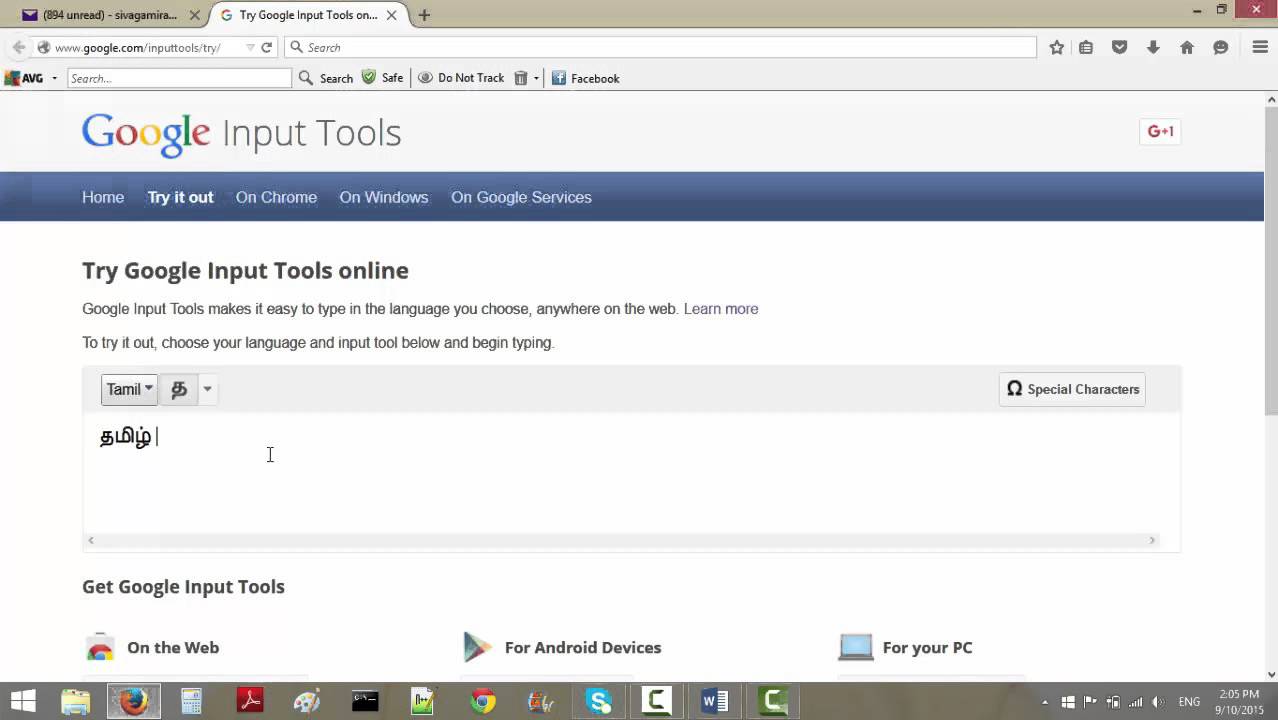Screen dimensions: 1278x720
Task: Click the page scrollbar down arrow
Action: click(1271, 674)
